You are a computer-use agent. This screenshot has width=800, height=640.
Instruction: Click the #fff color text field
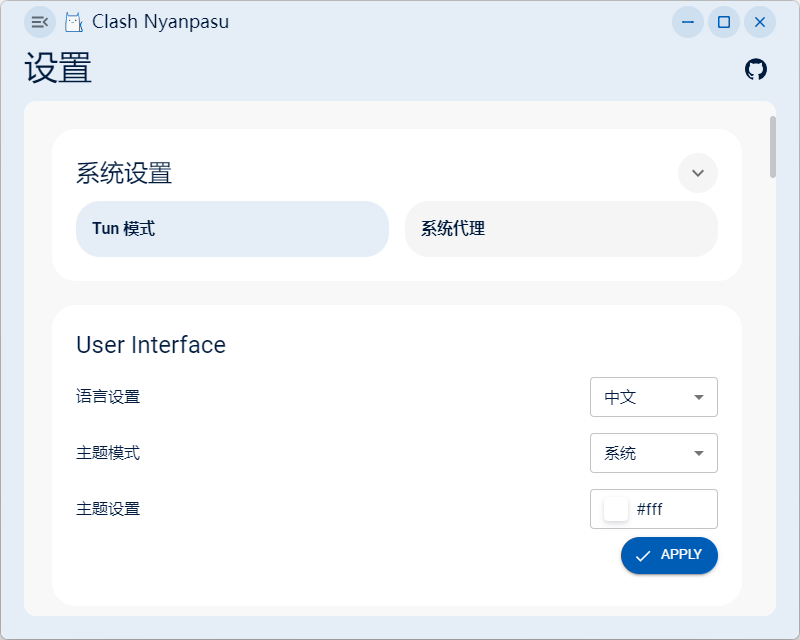coord(654,509)
